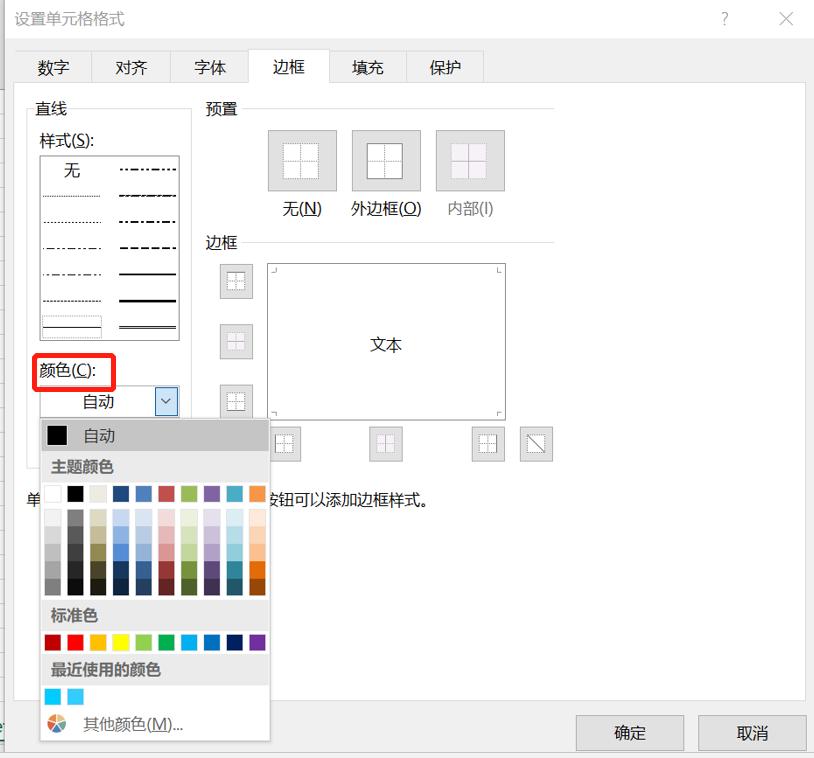Choose 自动 black automatic color option
The width and height of the screenshot is (814, 758).
(155, 436)
